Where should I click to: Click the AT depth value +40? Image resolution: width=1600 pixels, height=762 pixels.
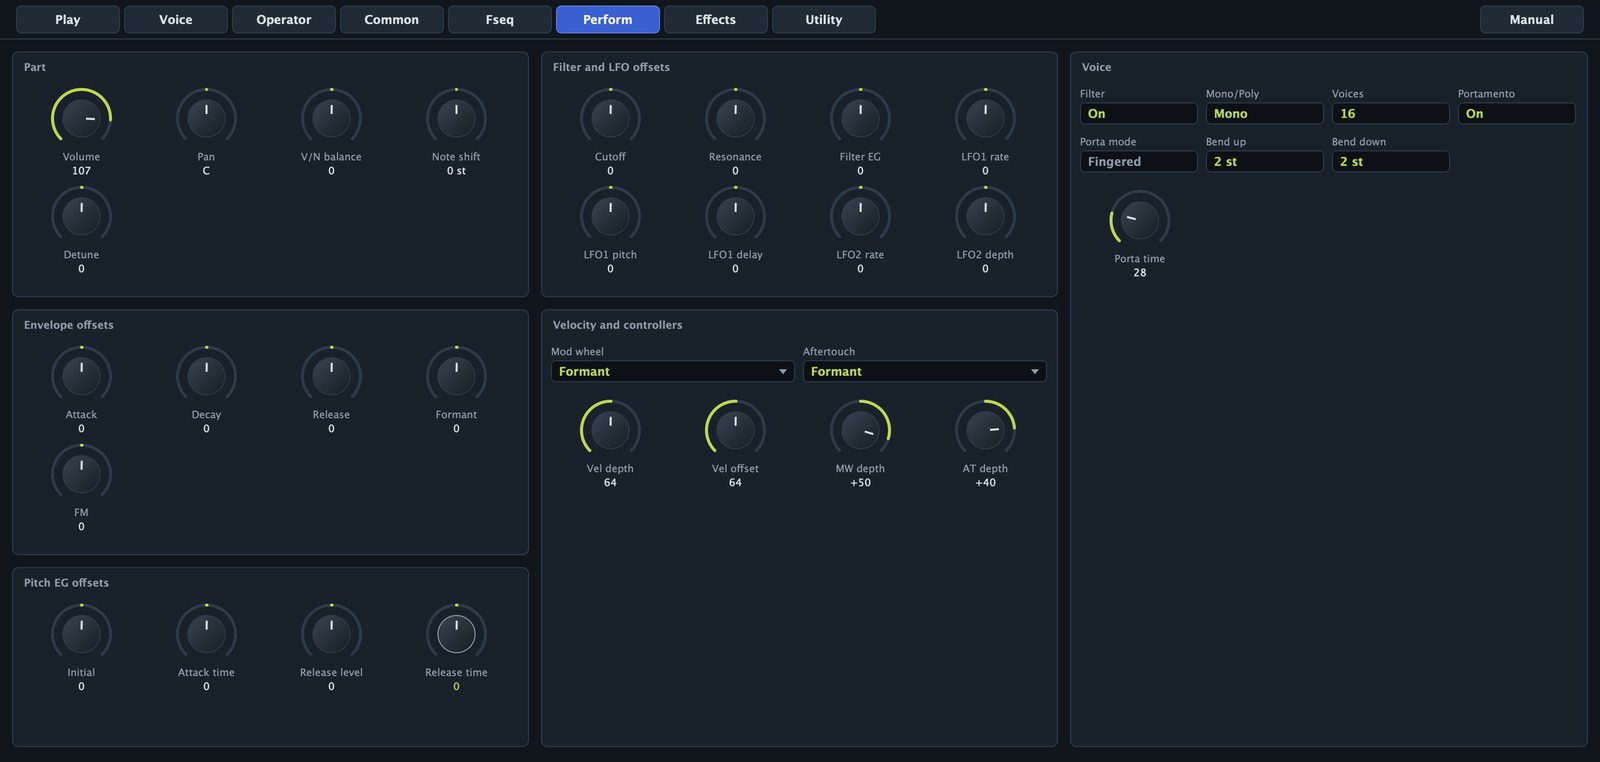tap(985, 483)
